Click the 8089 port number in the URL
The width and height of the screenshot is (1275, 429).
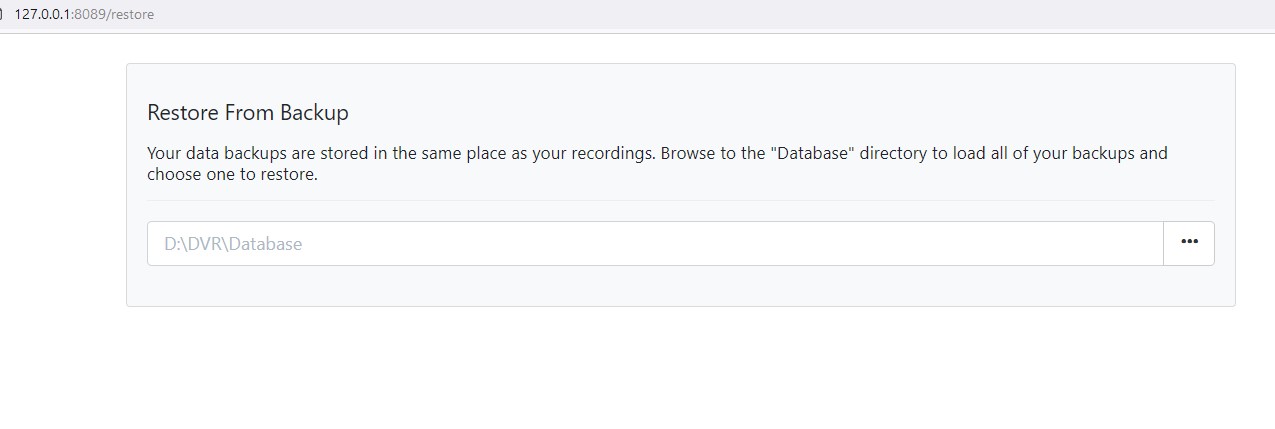[x=88, y=15]
